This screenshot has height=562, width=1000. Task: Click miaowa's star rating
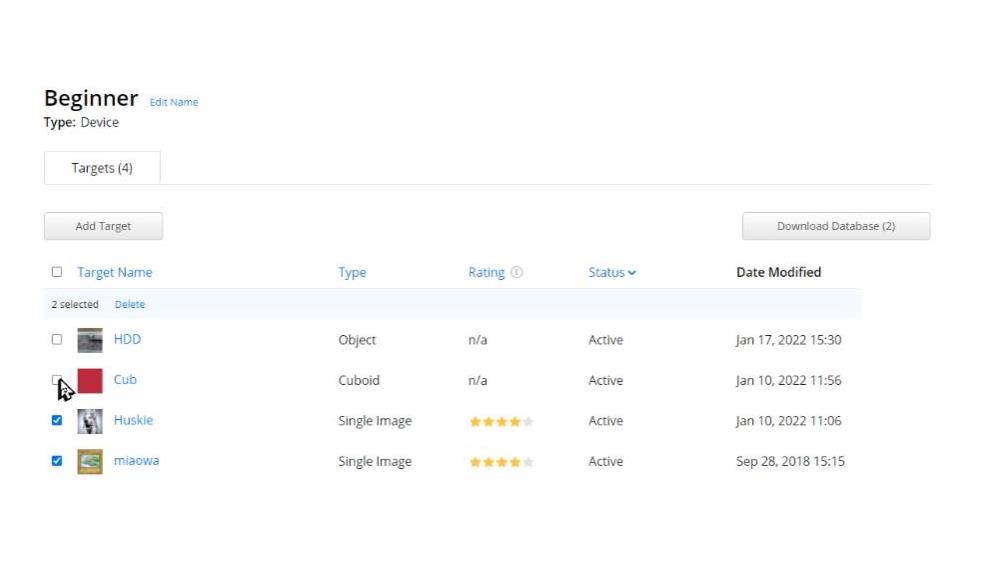501,462
